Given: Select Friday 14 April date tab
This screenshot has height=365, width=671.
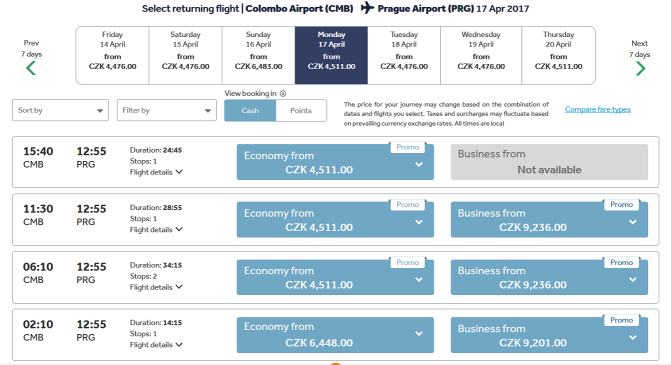Looking at the screenshot, I should click(x=113, y=55).
